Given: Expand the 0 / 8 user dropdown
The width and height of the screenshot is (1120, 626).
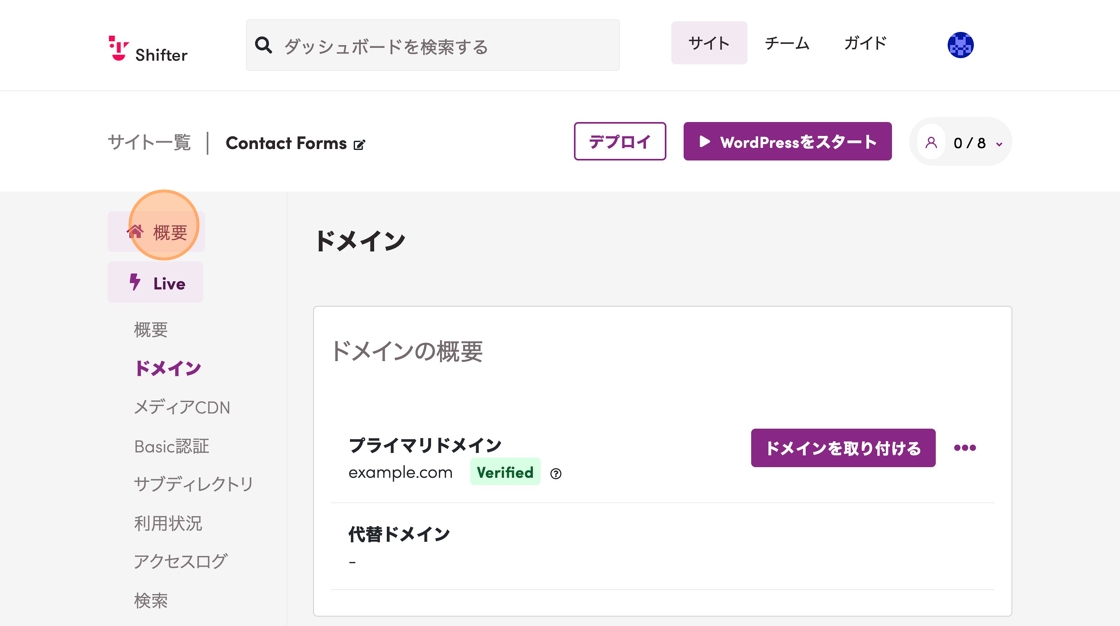Looking at the screenshot, I should coord(998,144).
